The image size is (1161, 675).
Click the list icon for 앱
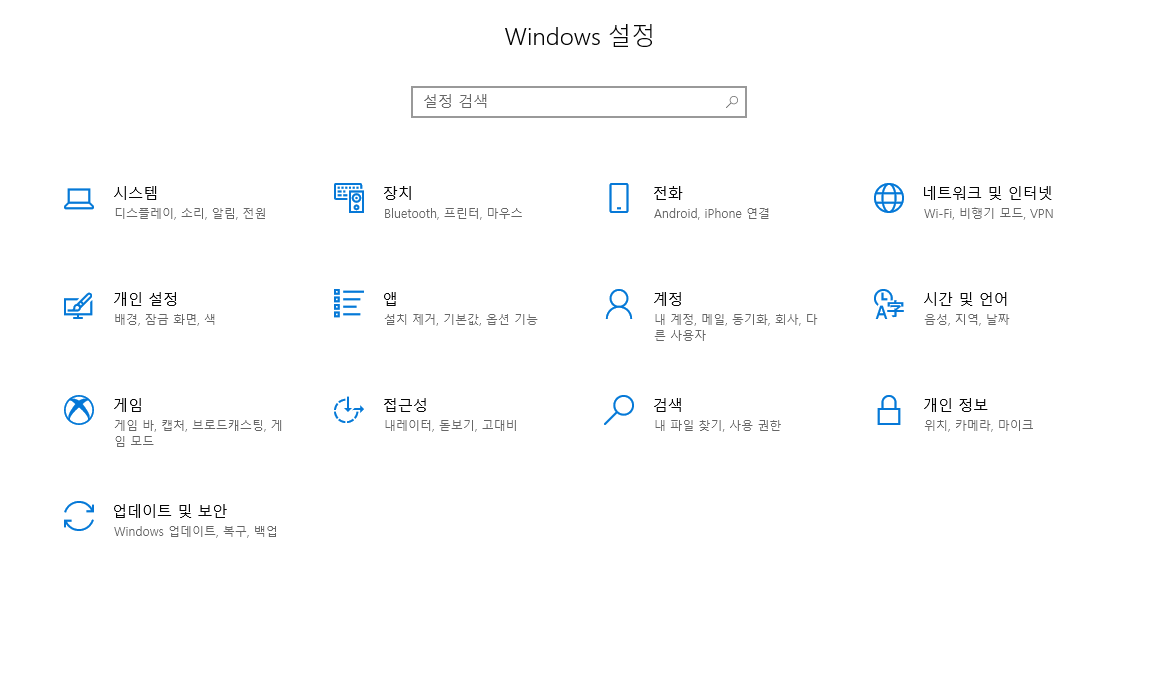click(349, 303)
